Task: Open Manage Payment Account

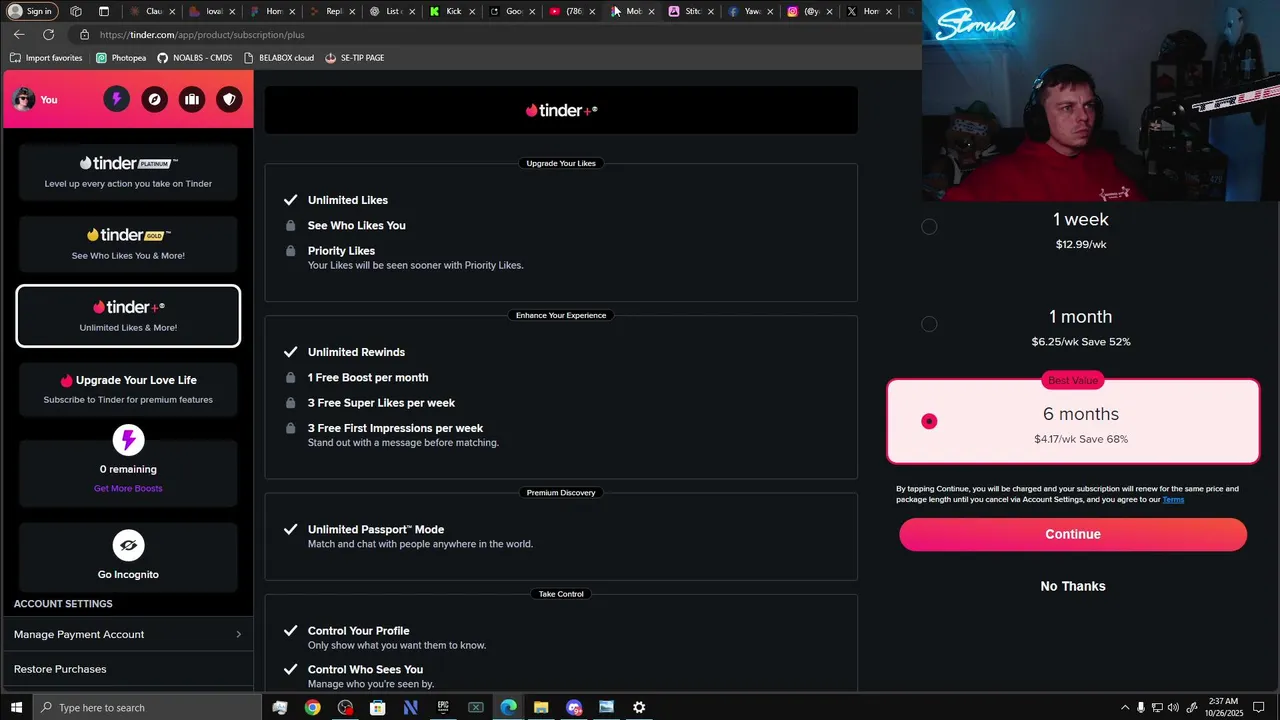Action: click(x=127, y=634)
